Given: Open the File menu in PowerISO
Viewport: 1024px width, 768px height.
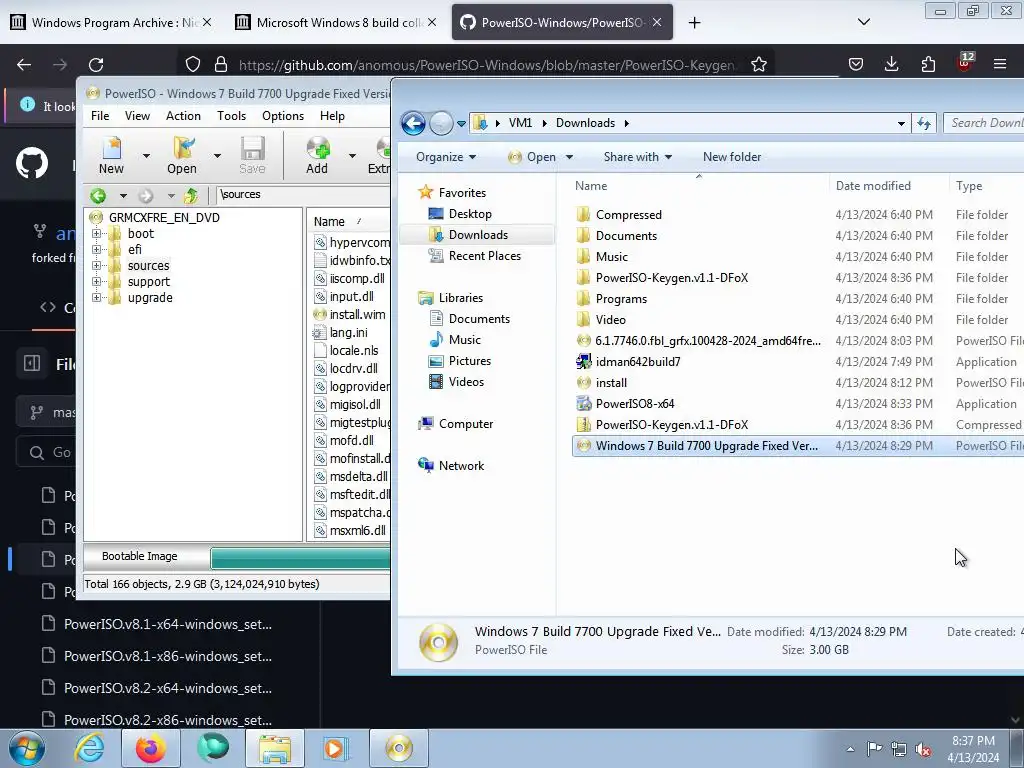Looking at the screenshot, I should pos(100,116).
